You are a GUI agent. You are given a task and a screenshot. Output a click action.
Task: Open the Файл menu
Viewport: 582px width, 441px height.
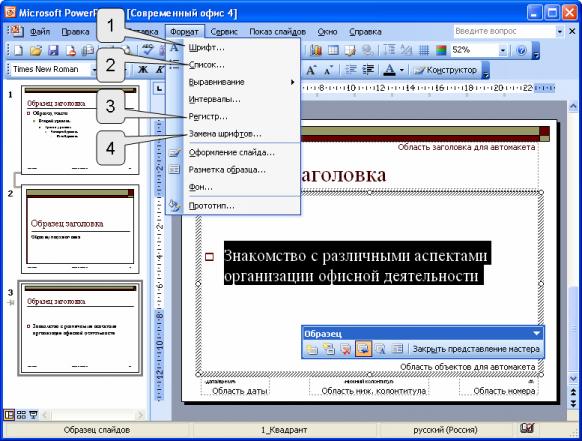coord(40,32)
